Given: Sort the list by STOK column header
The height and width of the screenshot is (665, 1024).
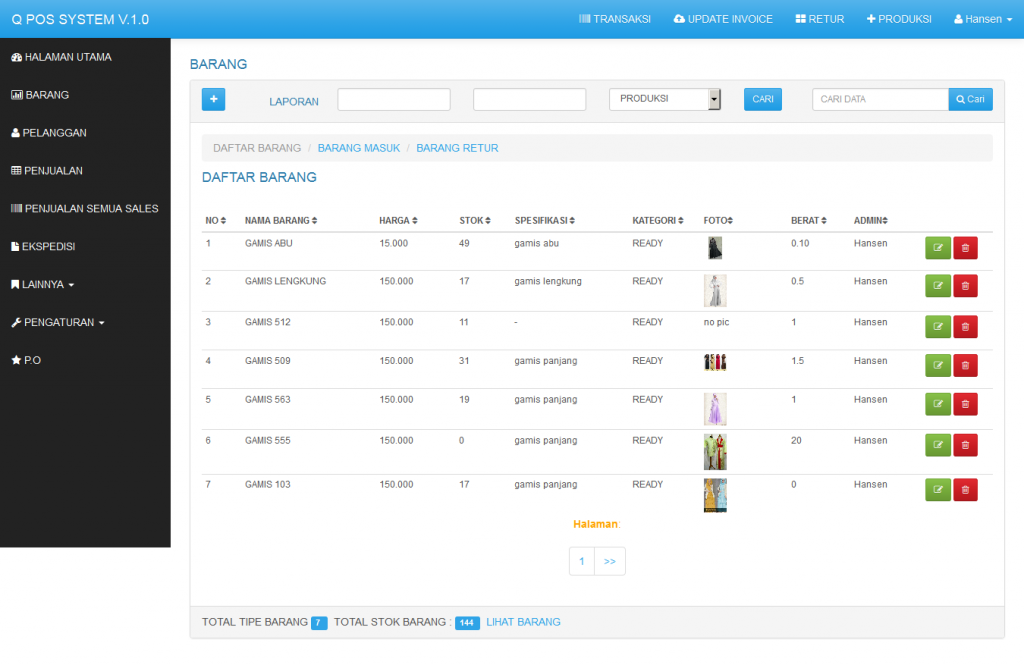Looking at the screenshot, I should coord(474,220).
